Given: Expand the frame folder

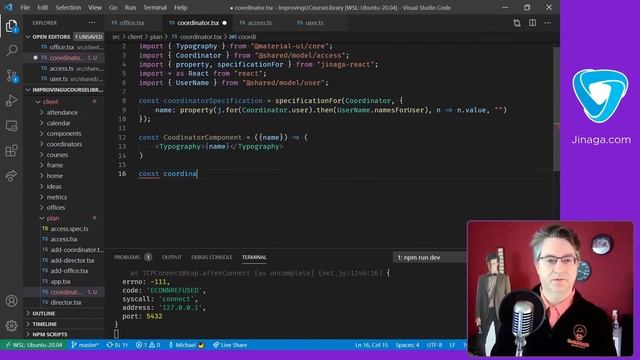Looking at the screenshot, I should (55, 165).
